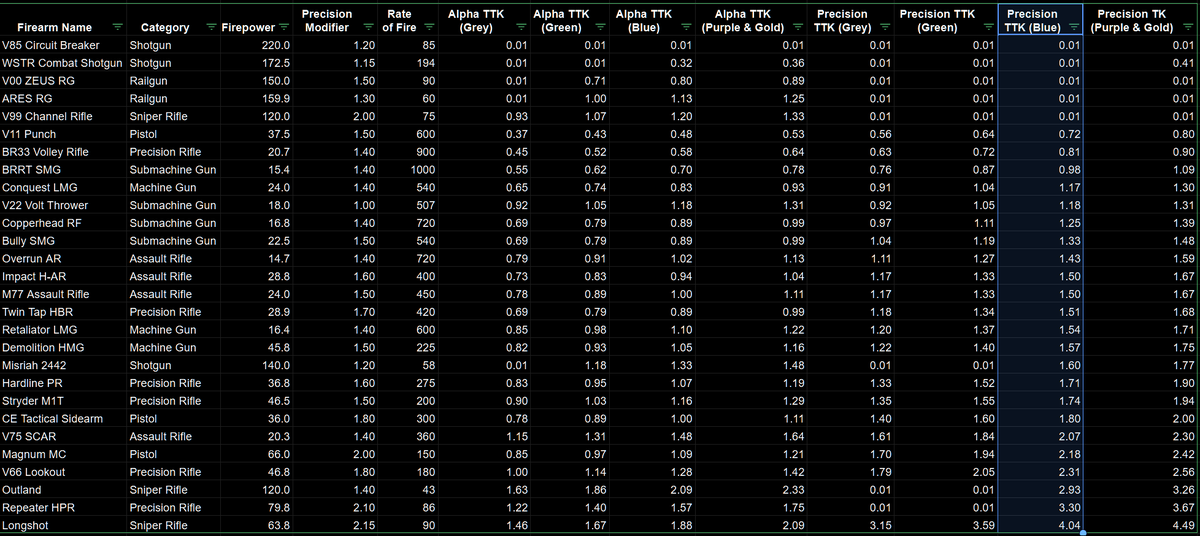1200x536 pixels.
Task: Select the Stryder M1T name cell
Action: pyautogui.click(x=63, y=400)
